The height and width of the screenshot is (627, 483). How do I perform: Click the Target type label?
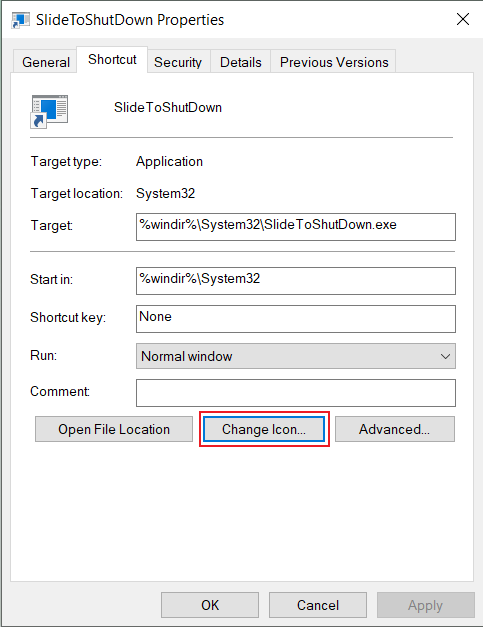point(66,162)
